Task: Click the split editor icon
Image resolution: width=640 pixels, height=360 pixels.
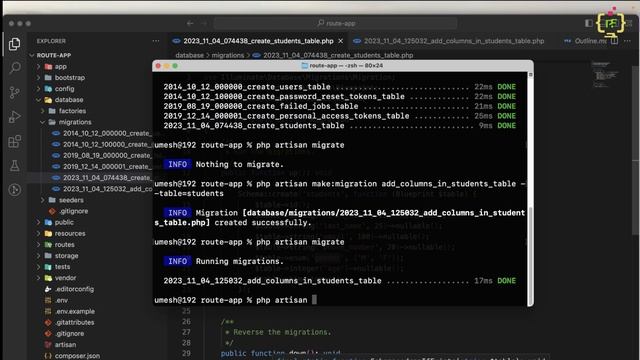Action: click(614, 41)
